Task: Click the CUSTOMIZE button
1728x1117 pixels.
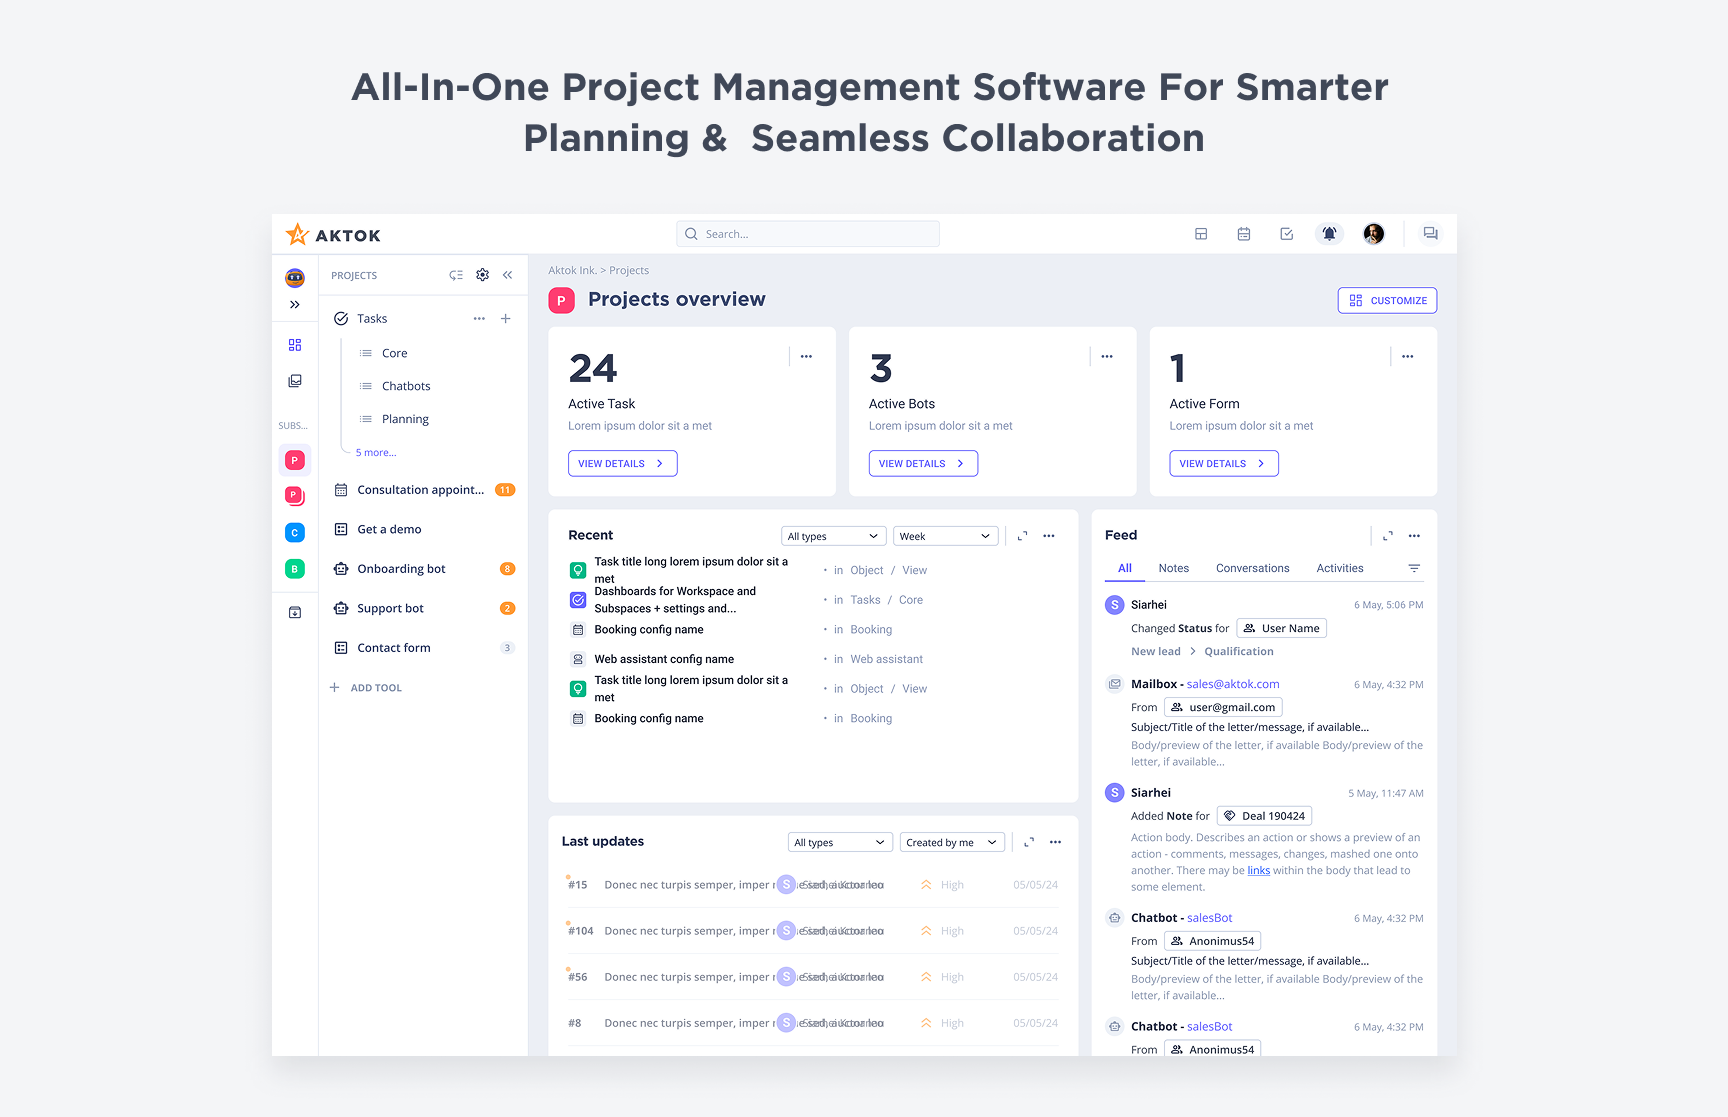Action: 1387,300
